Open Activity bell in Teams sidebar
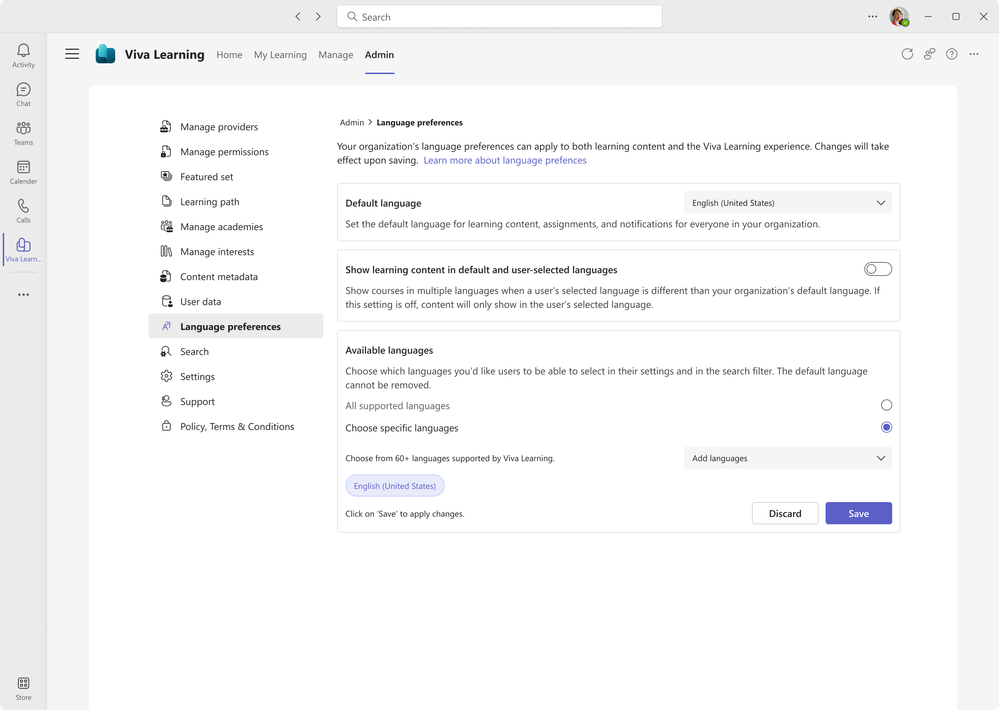This screenshot has width=999, height=710. 24,55
